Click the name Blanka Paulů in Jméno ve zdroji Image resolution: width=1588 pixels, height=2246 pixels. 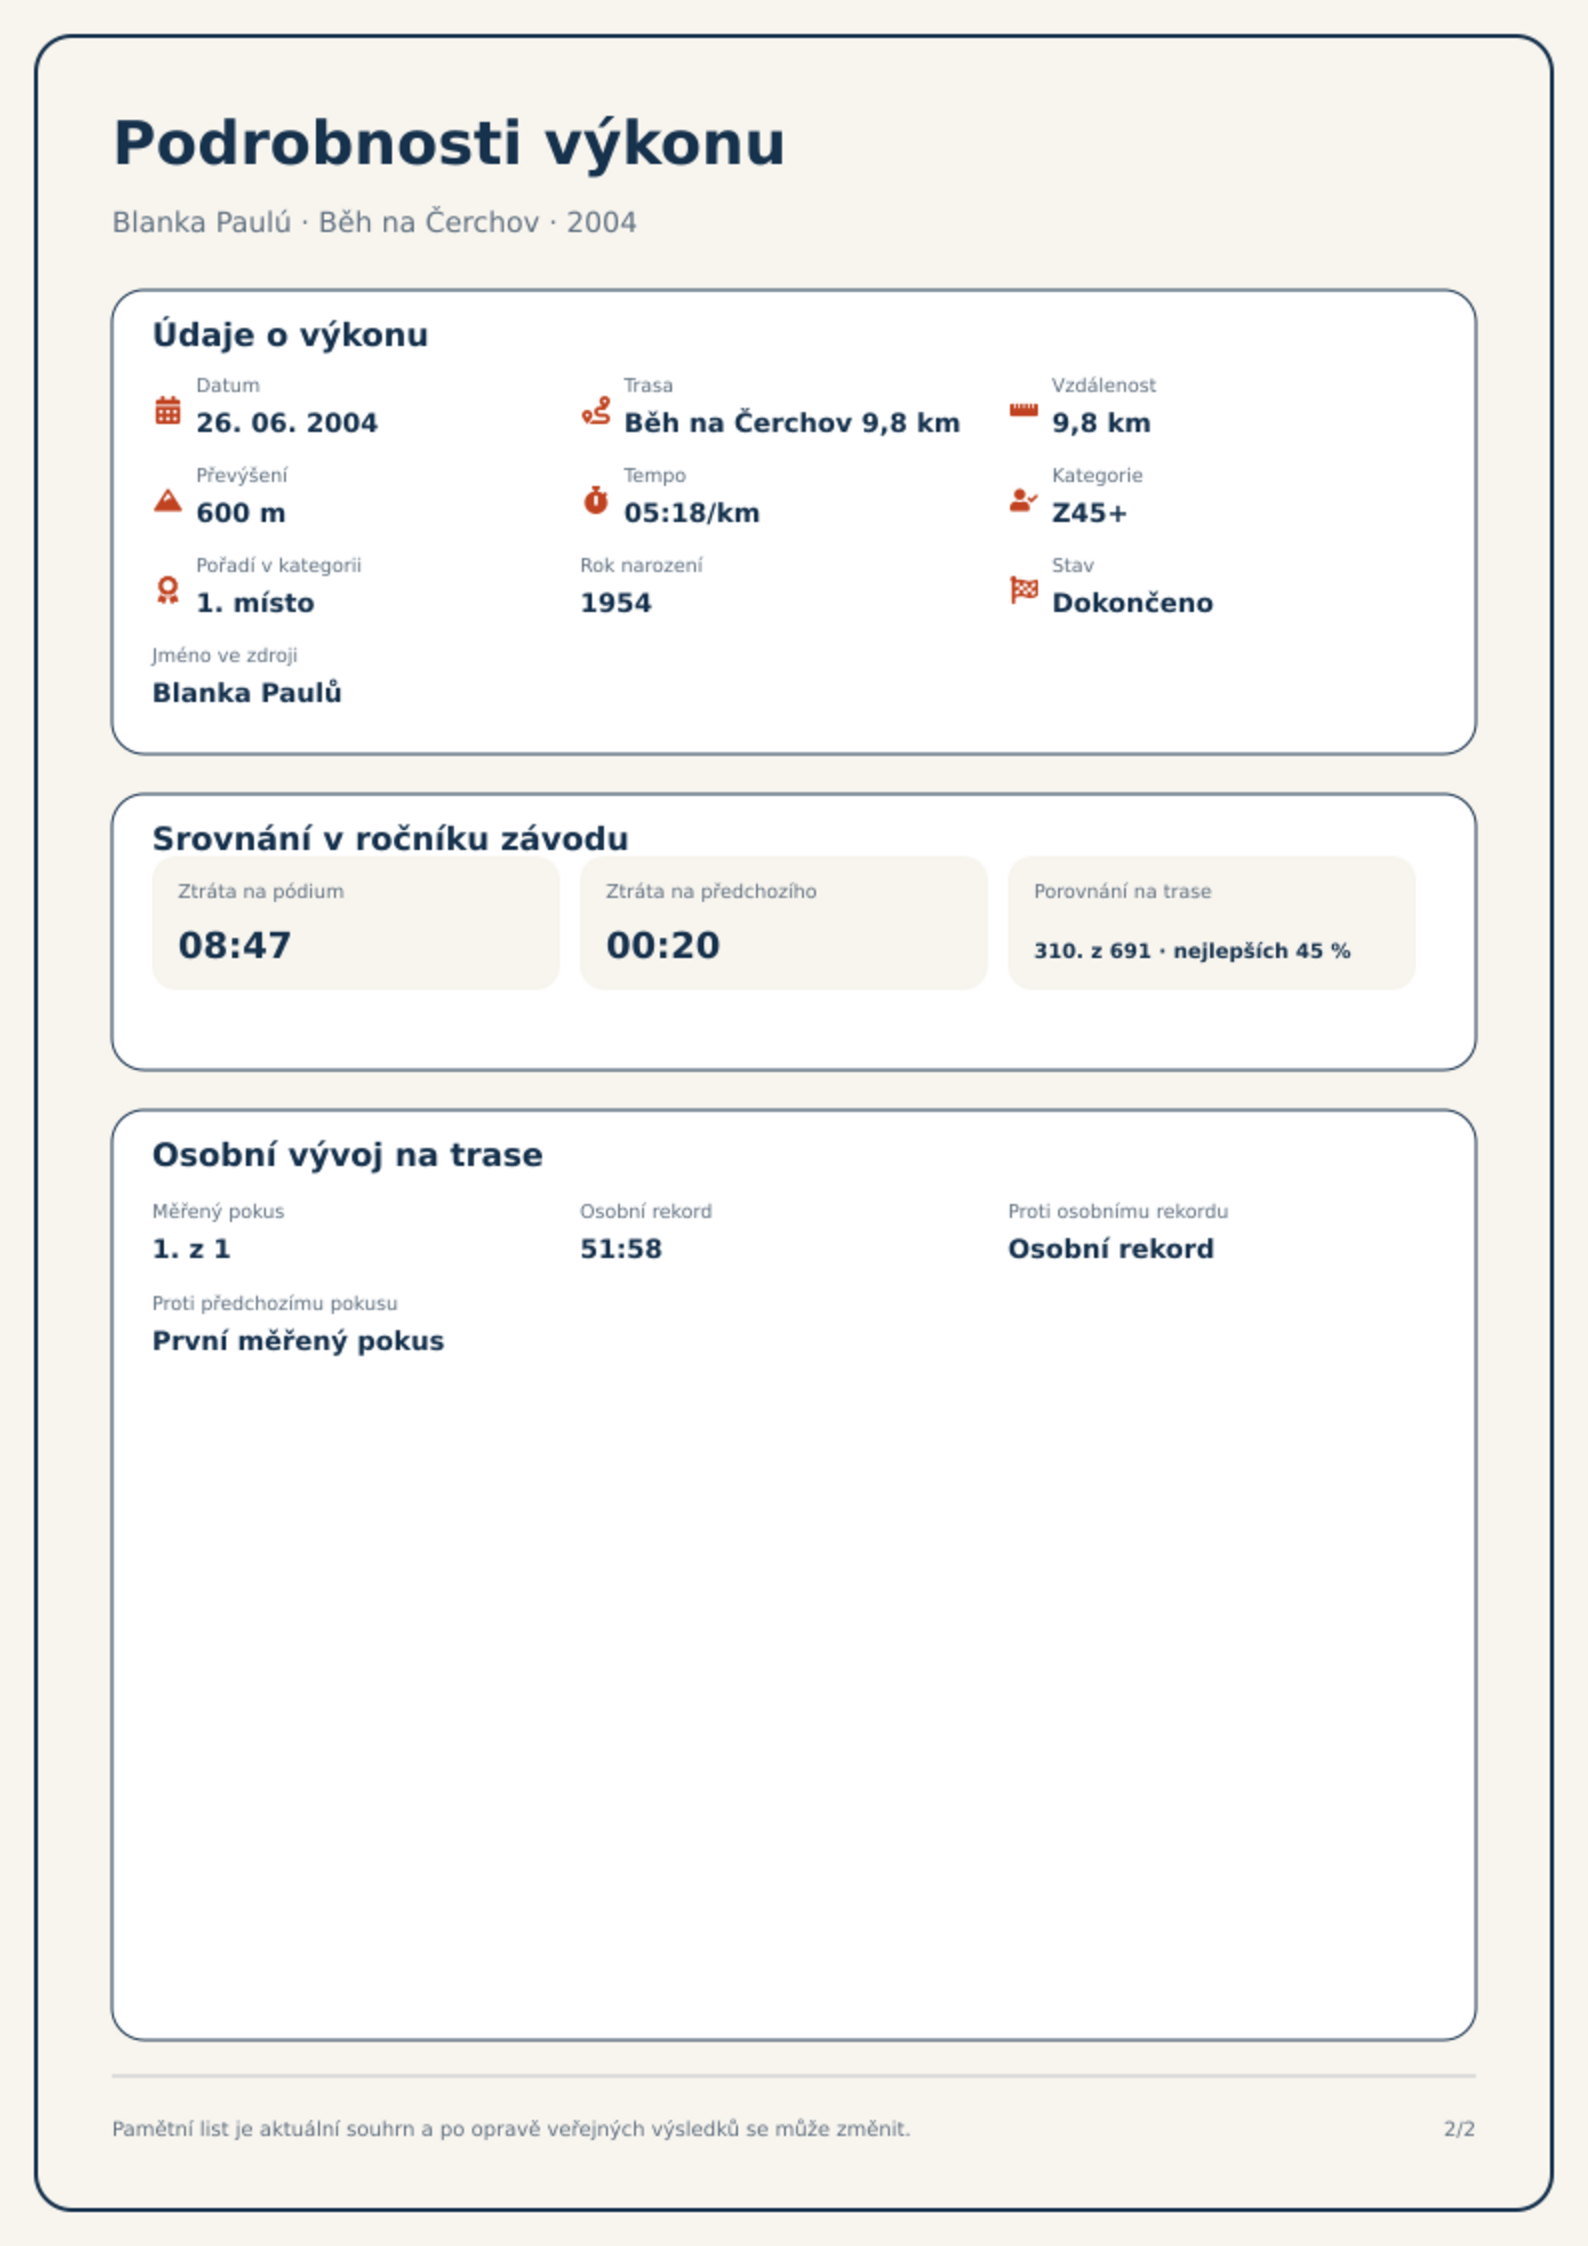tap(247, 693)
